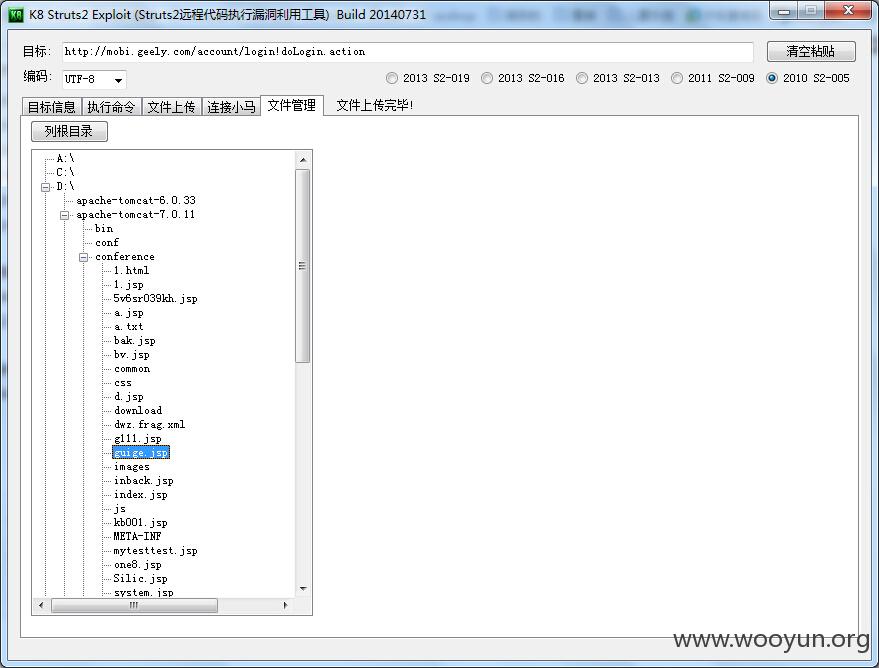Select file bak.jsp
The image size is (879, 668).
point(135,341)
